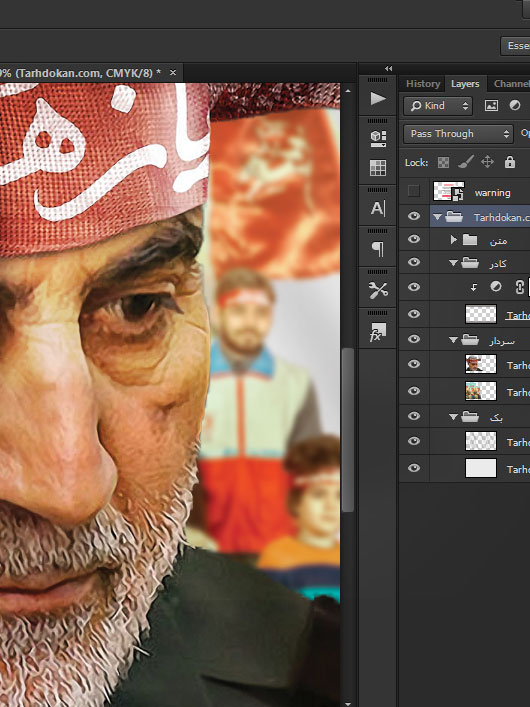
Task: Expand the متن layer group
Action: tap(453, 239)
